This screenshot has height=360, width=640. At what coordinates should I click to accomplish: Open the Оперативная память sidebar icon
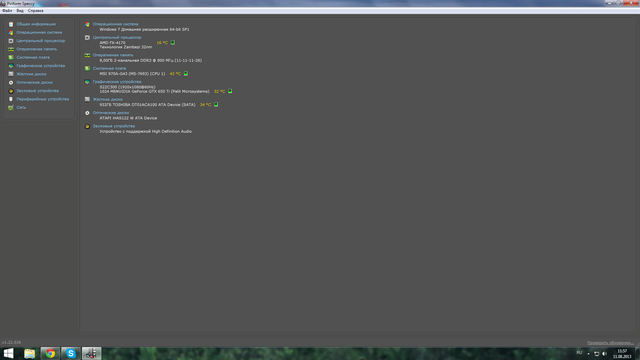tap(11, 49)
